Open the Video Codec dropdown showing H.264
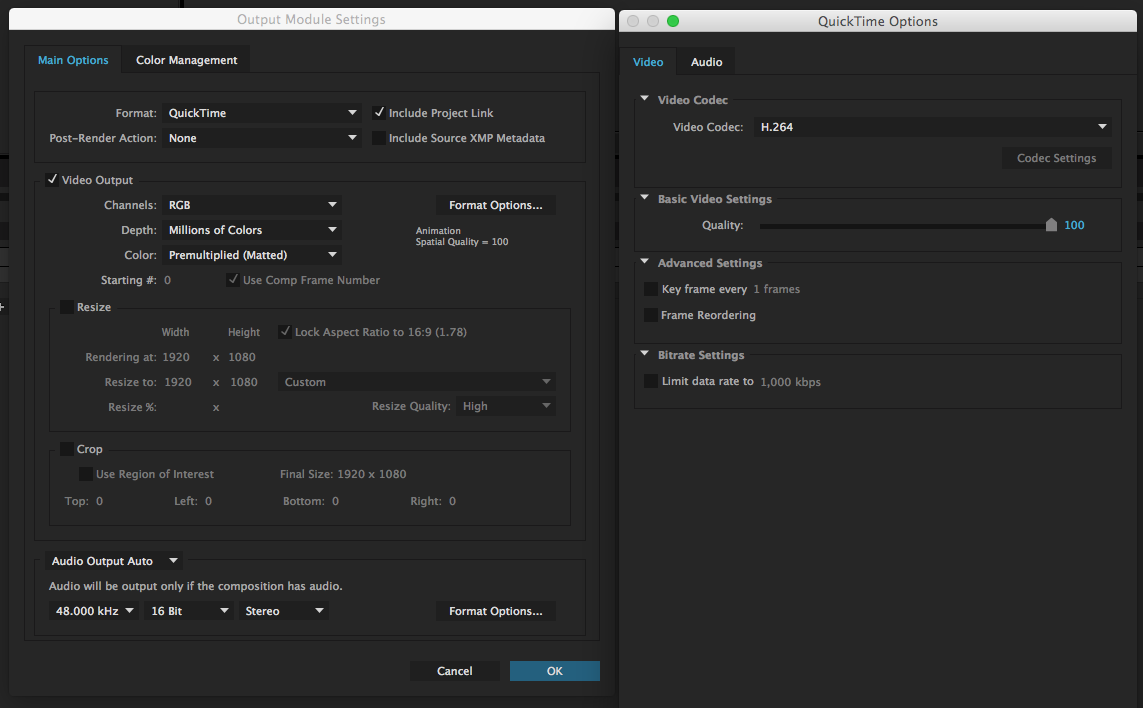 point(933,127)
